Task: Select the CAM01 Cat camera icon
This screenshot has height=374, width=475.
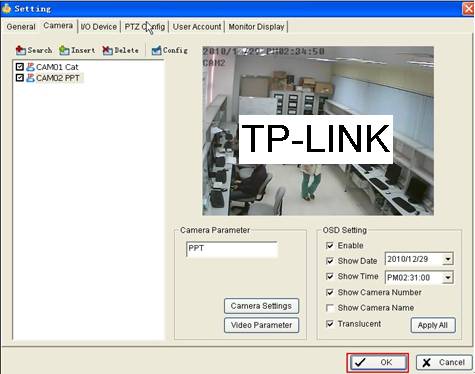Action: (x=30, y=67)
